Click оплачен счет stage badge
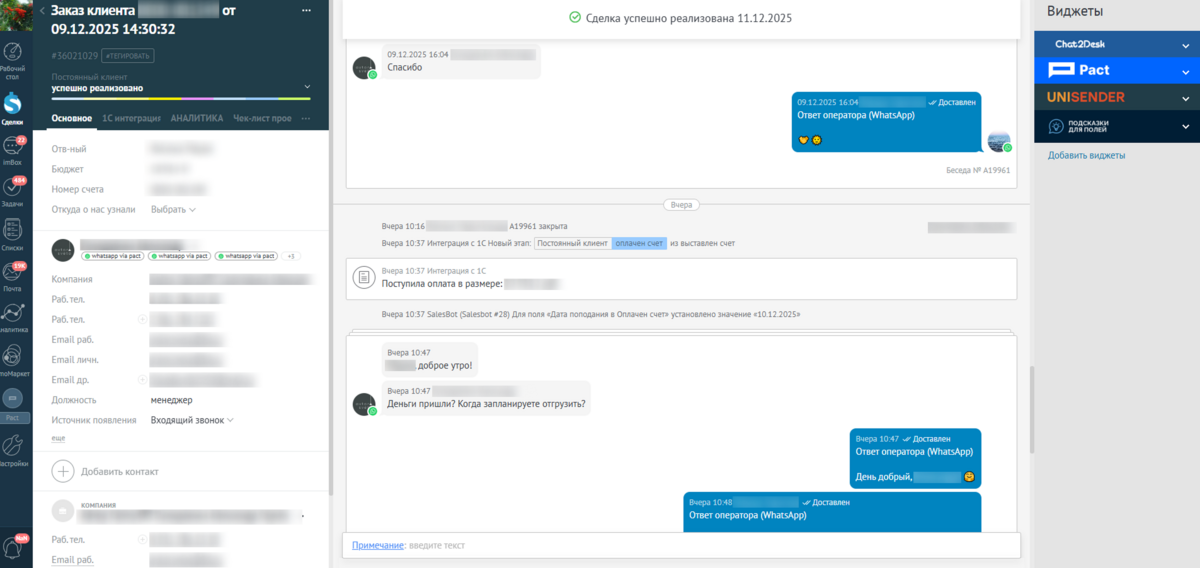Image resolution: width=1200 pixels, height=568 pixels. [638, 243]
